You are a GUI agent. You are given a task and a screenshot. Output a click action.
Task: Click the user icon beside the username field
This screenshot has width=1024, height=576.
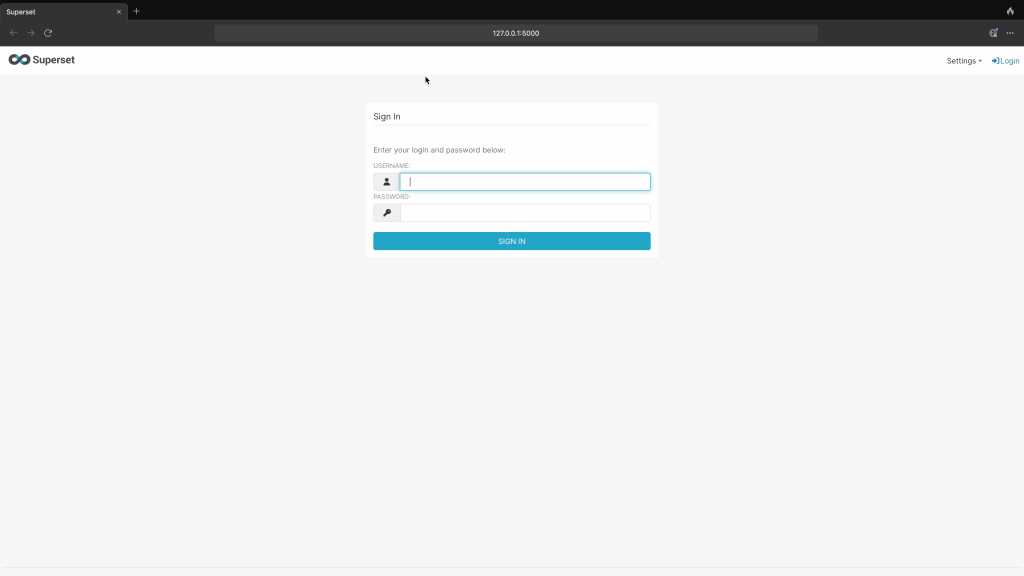[x=387, y=182]
